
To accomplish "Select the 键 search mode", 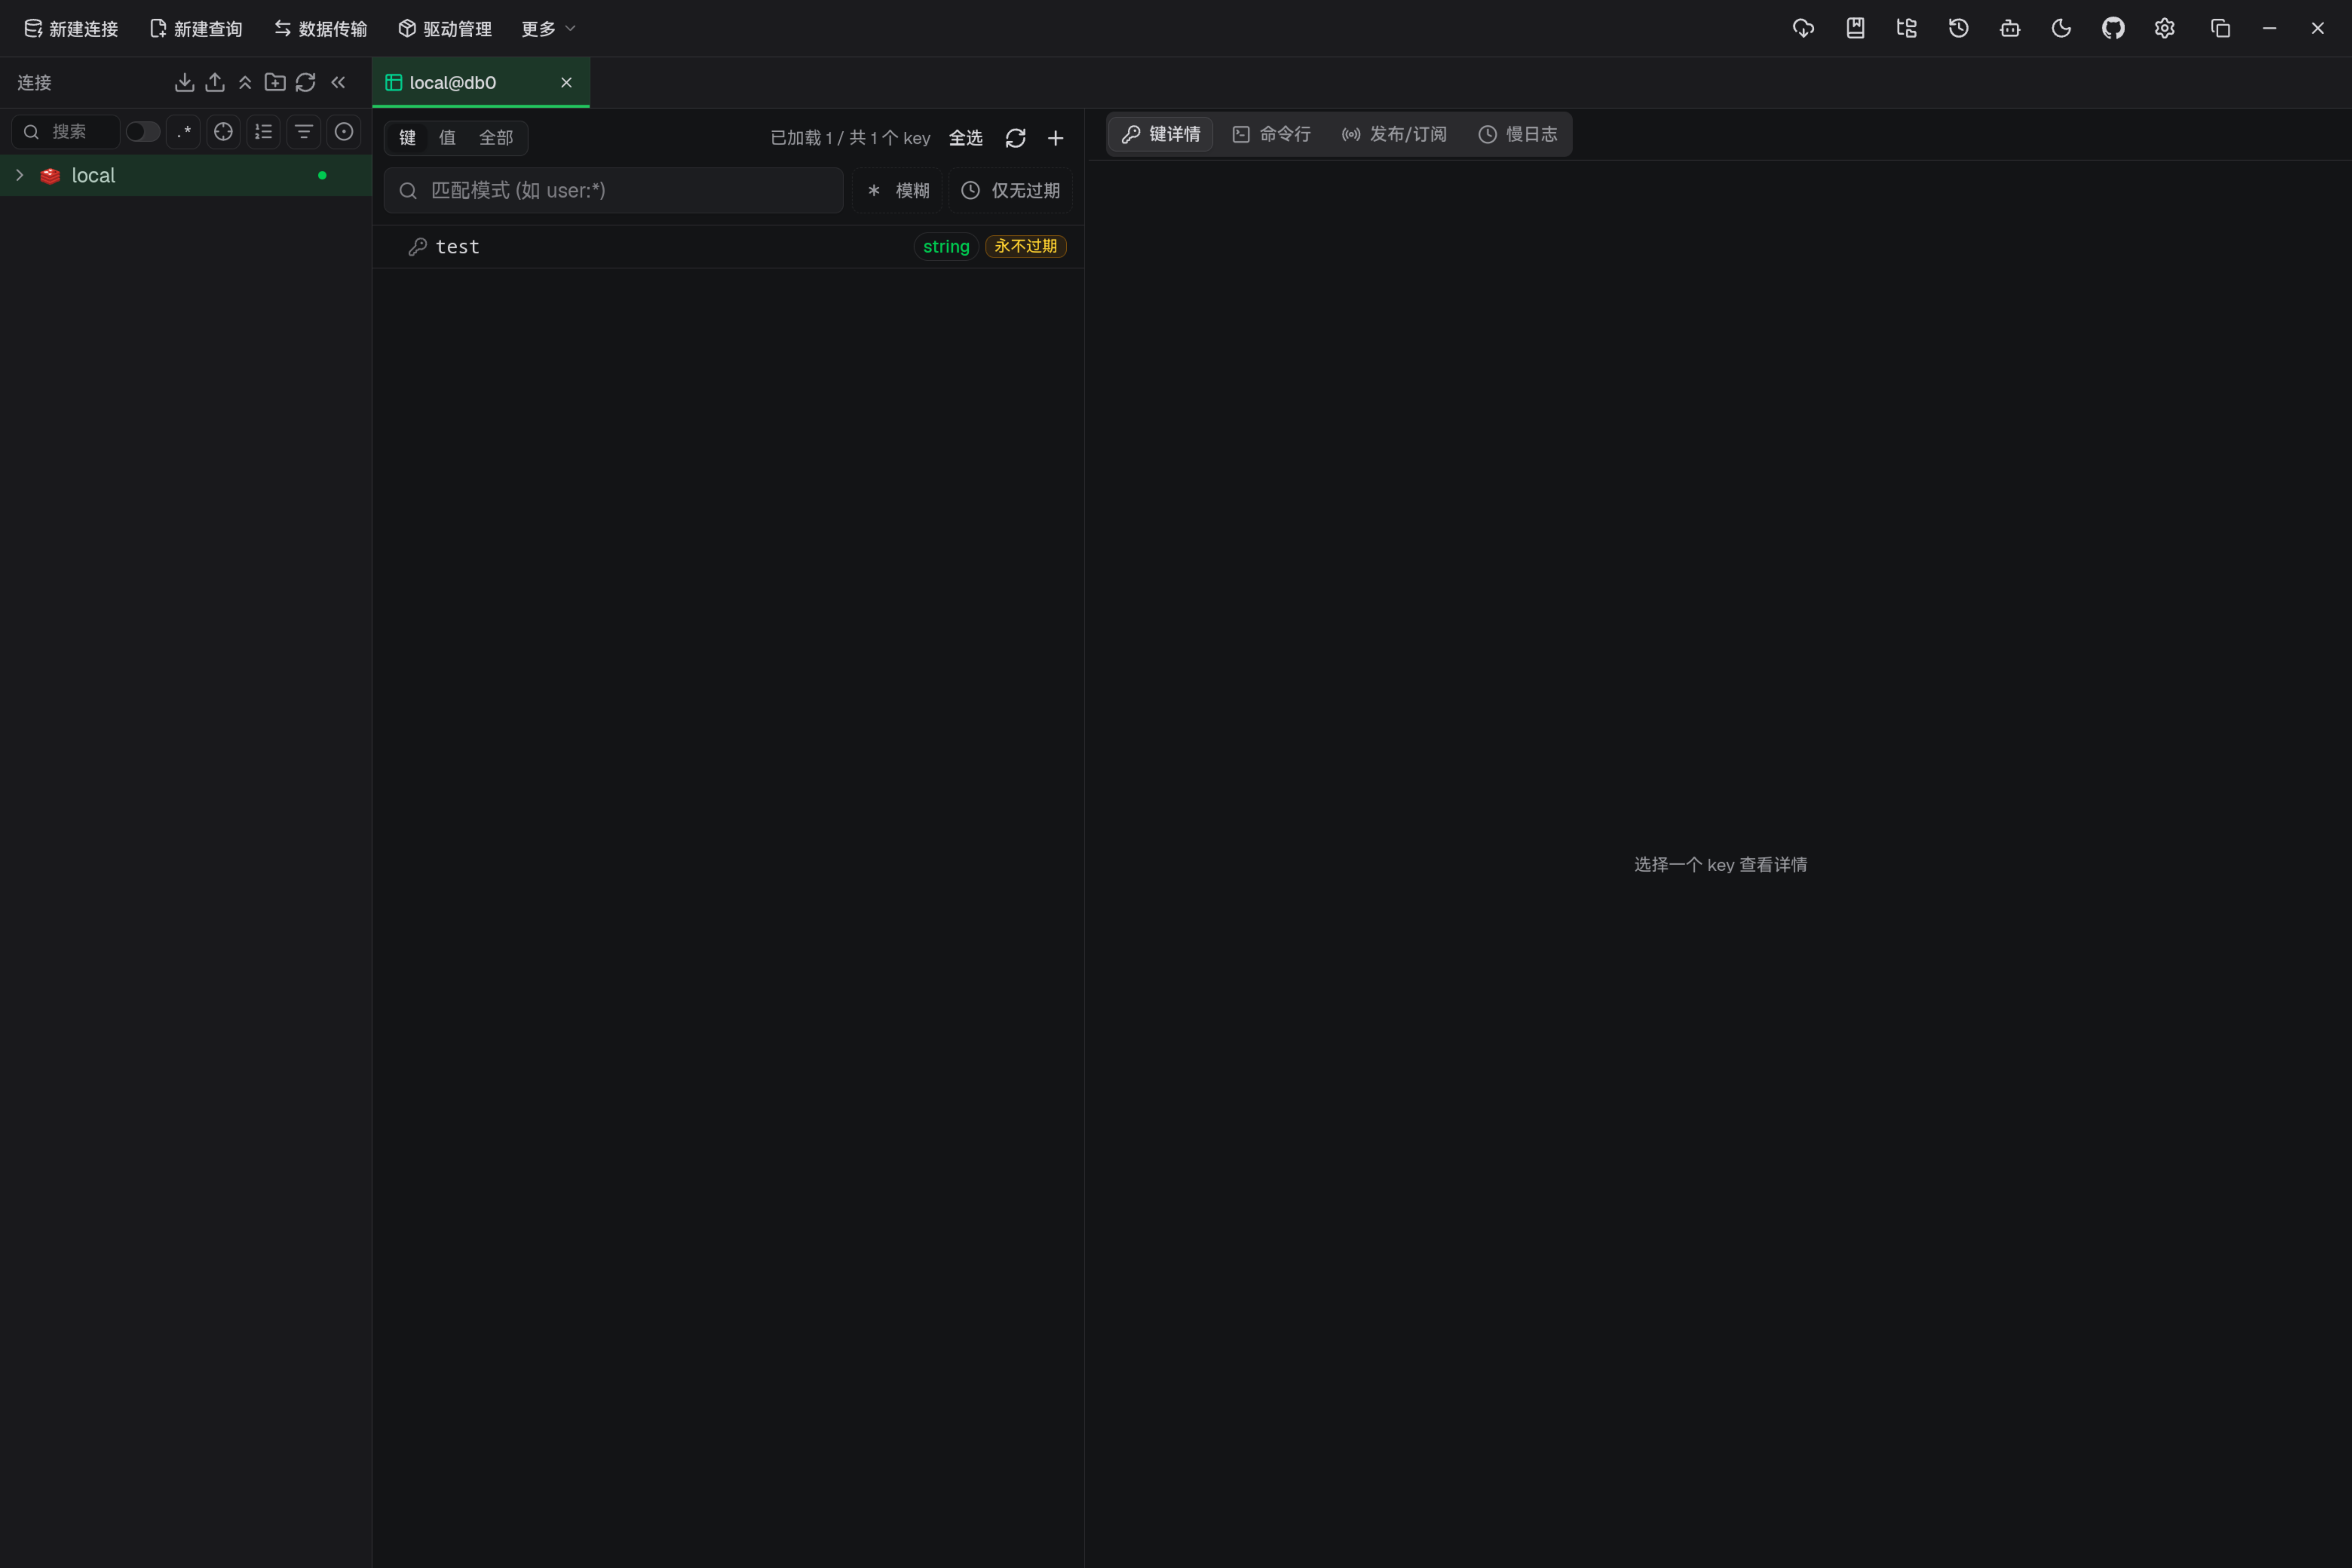I will pyautogui.click(x=408, y=138).
